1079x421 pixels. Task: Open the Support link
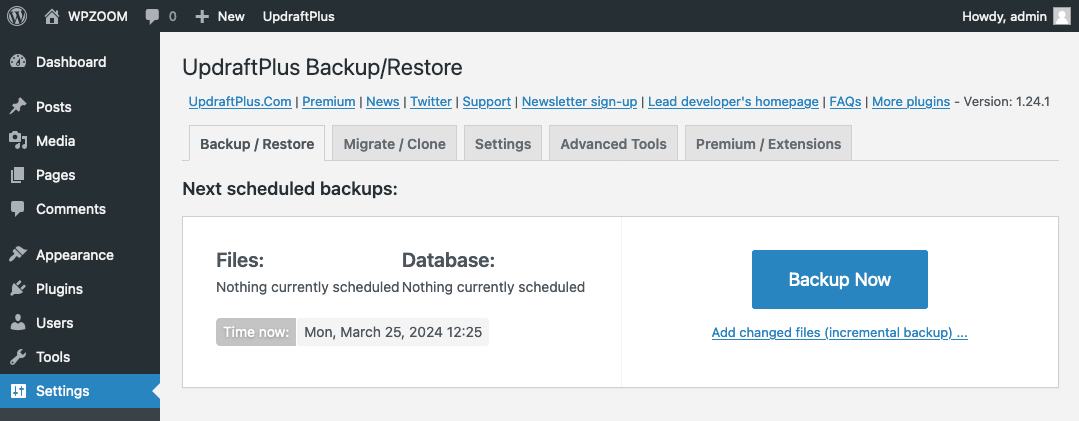487,102
